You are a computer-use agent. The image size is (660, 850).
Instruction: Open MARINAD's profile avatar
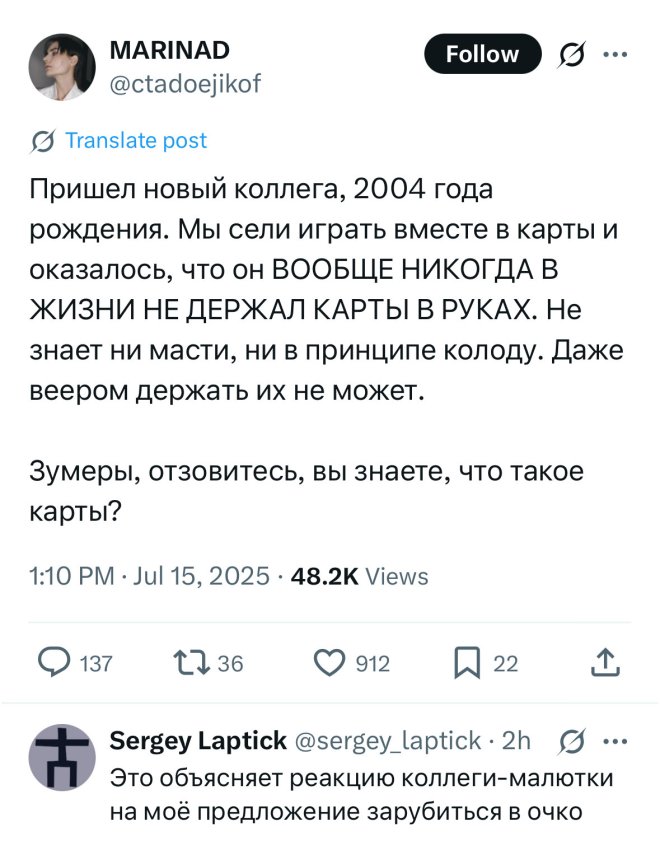pyautogui.click(x=61, y=68)
